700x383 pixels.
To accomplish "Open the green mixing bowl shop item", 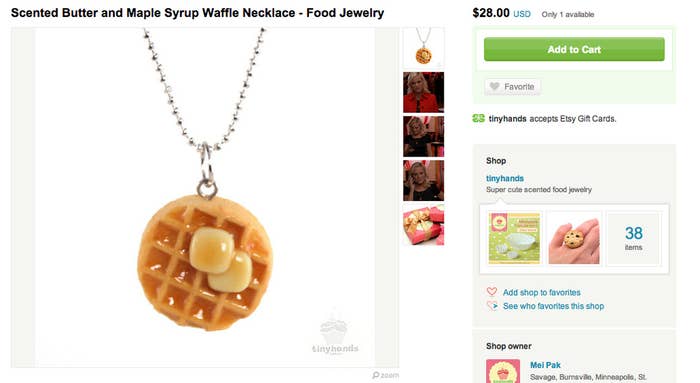I will click(x=514, y=239).
